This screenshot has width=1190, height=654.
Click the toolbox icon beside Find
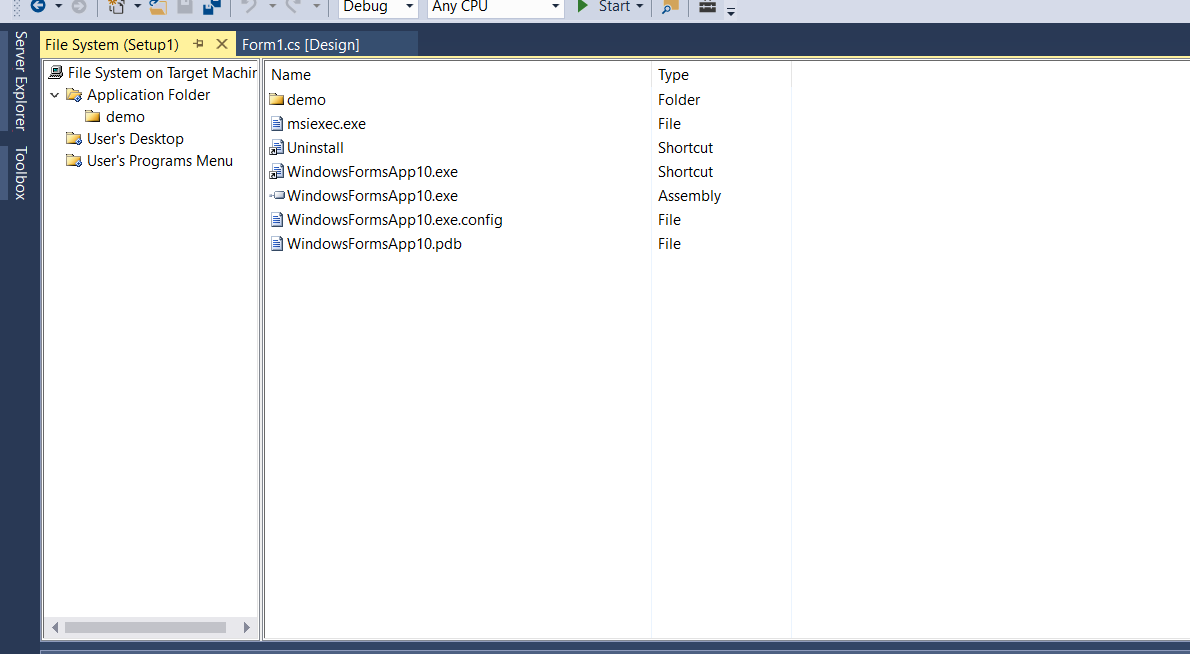[707, 6]
